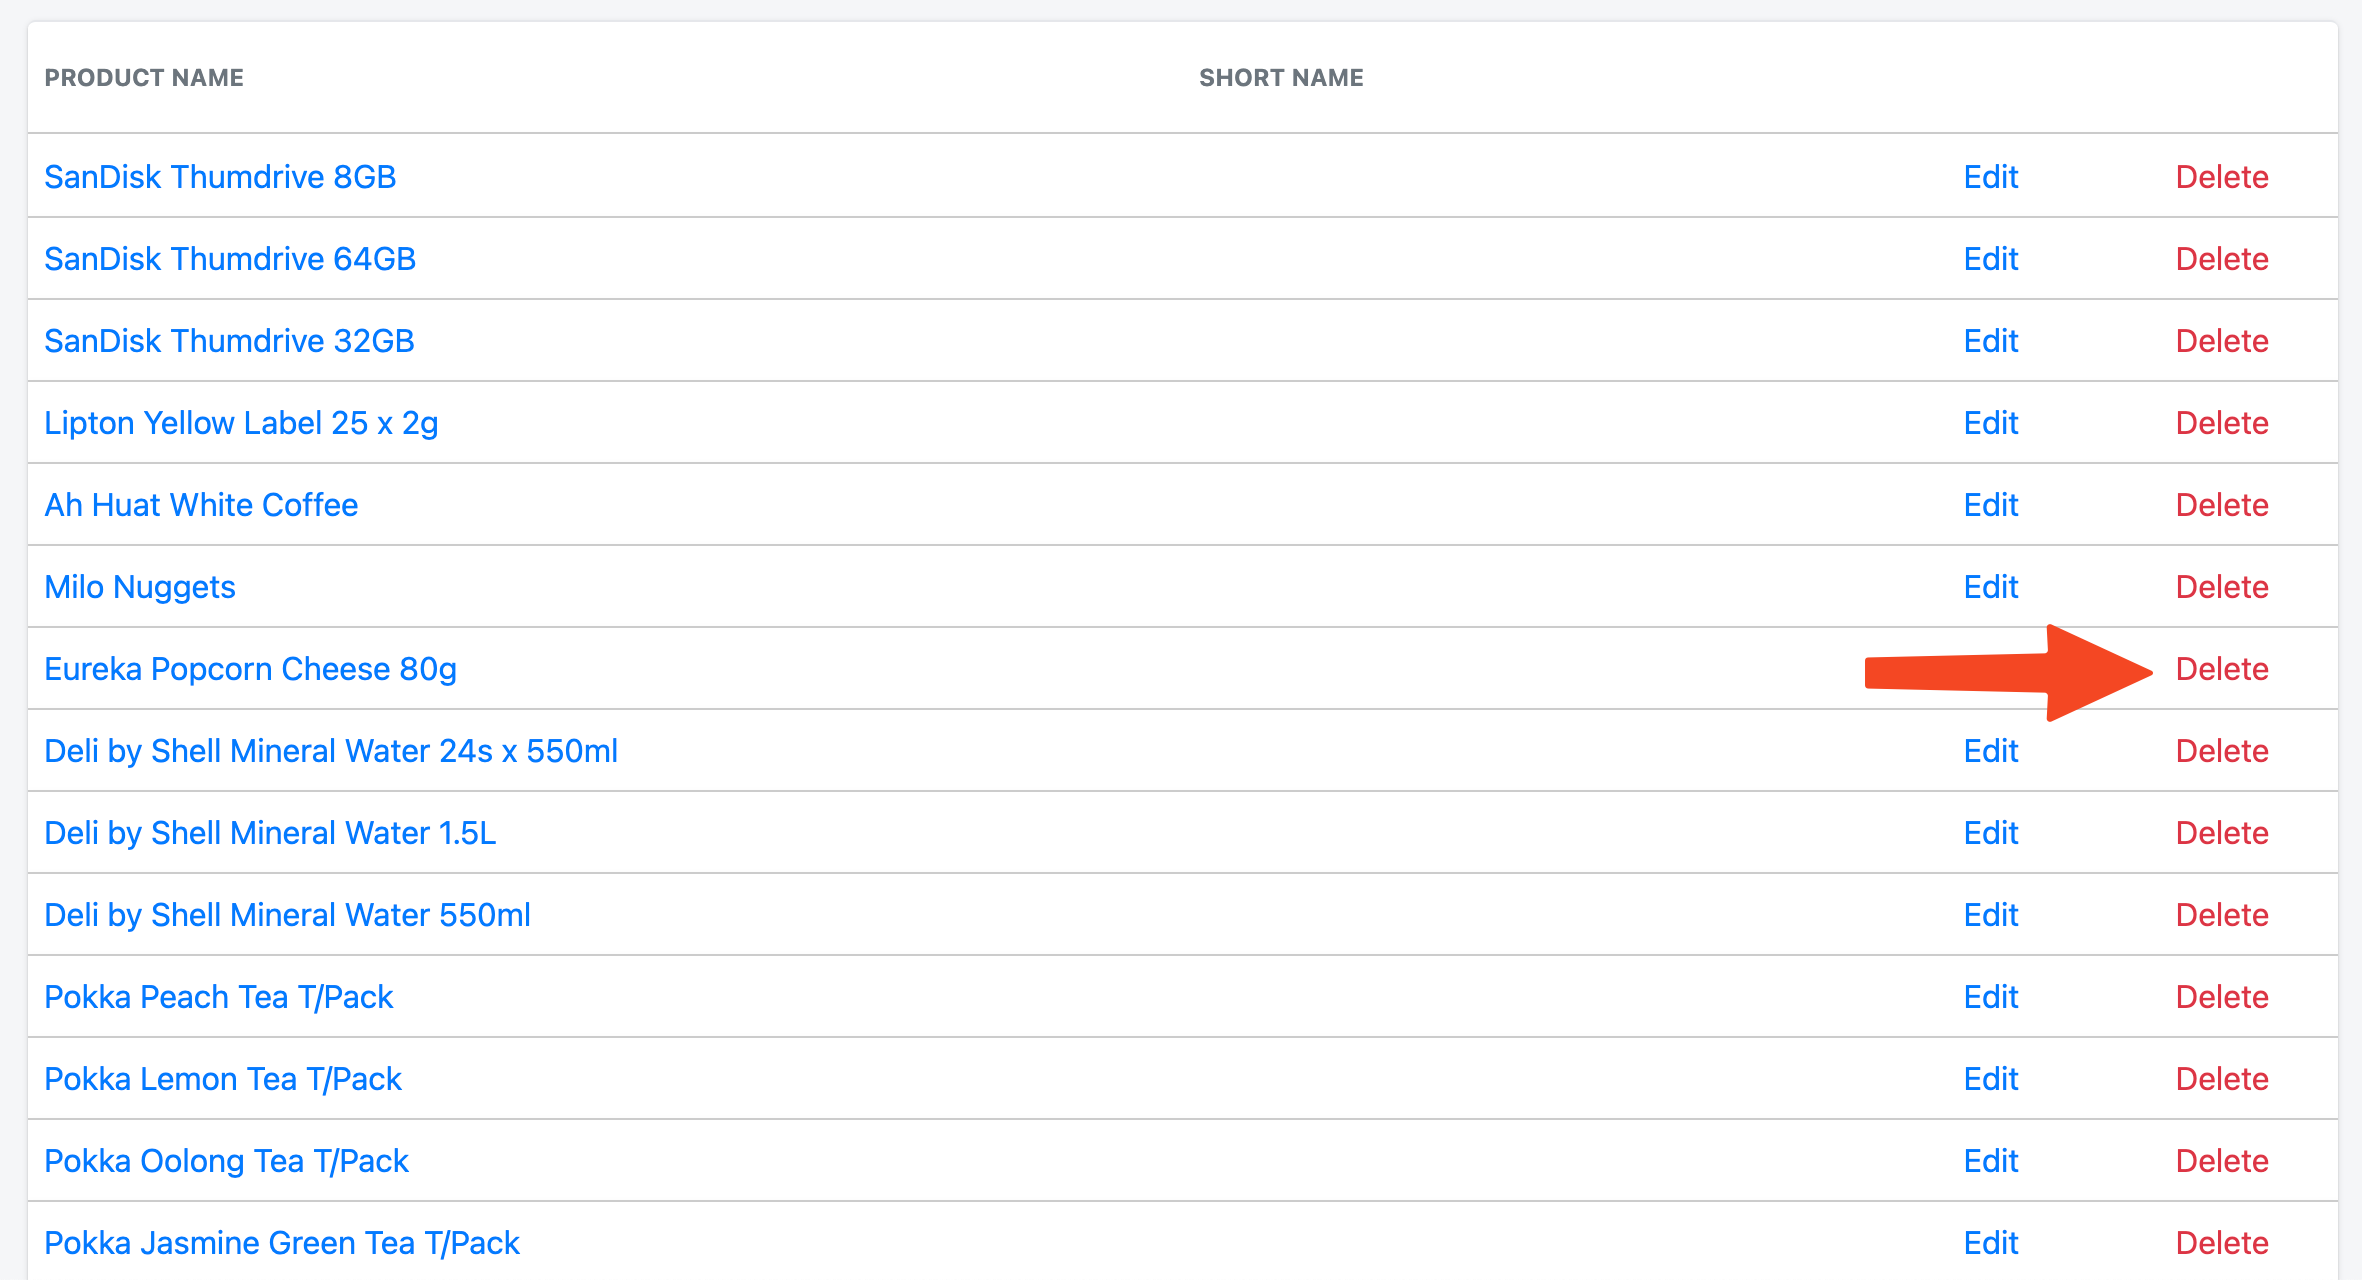
Task: Open Pokka Jasmine Green Tea T/Pack product
Action: pos(282,1243)
